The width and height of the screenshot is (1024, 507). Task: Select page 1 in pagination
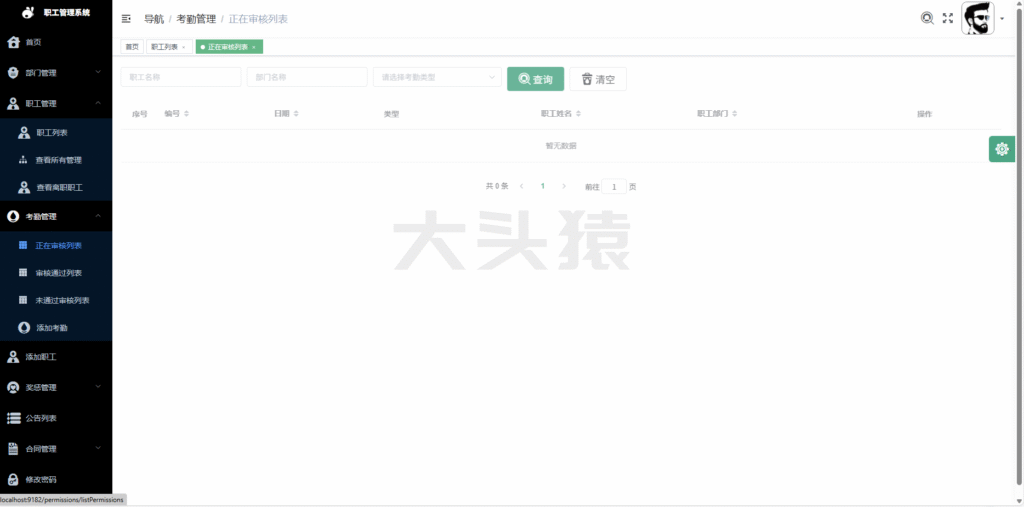coord(542,186)
